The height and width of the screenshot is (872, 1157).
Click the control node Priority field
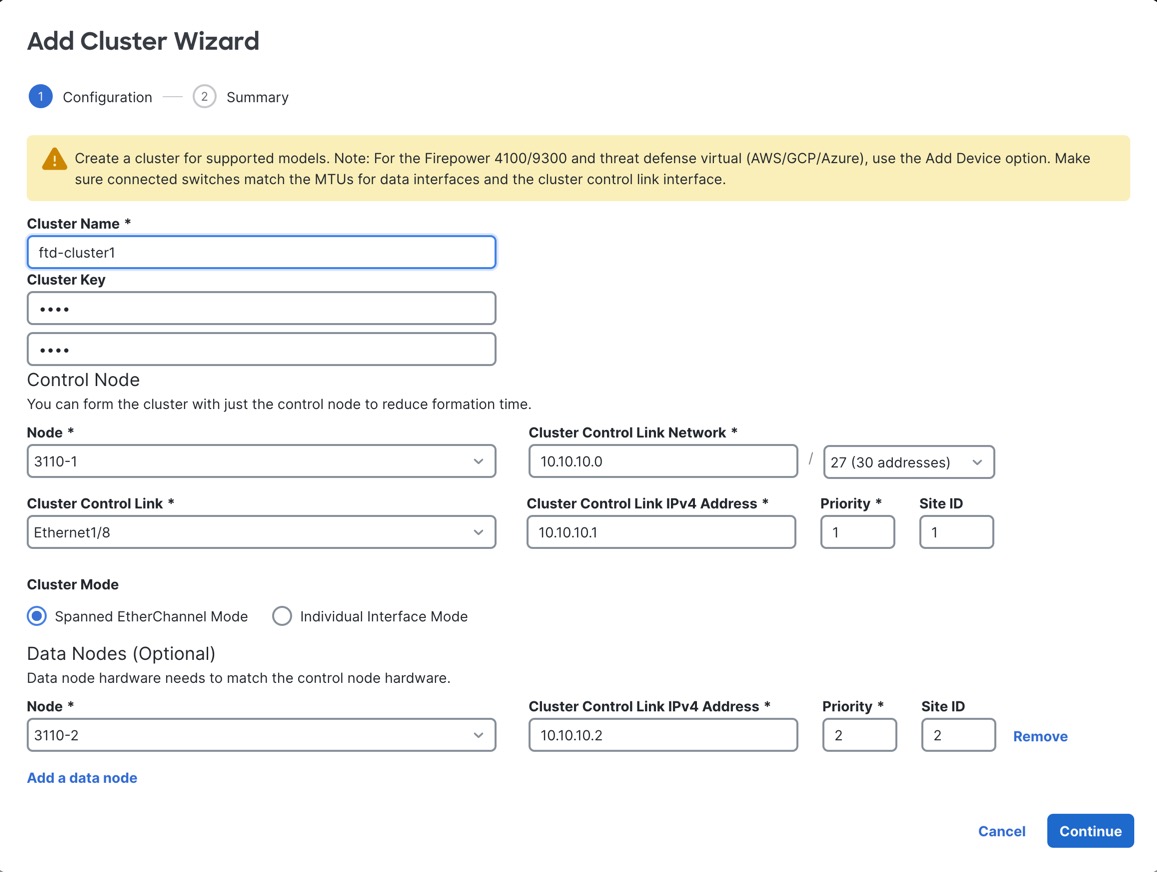coord(857,532)
